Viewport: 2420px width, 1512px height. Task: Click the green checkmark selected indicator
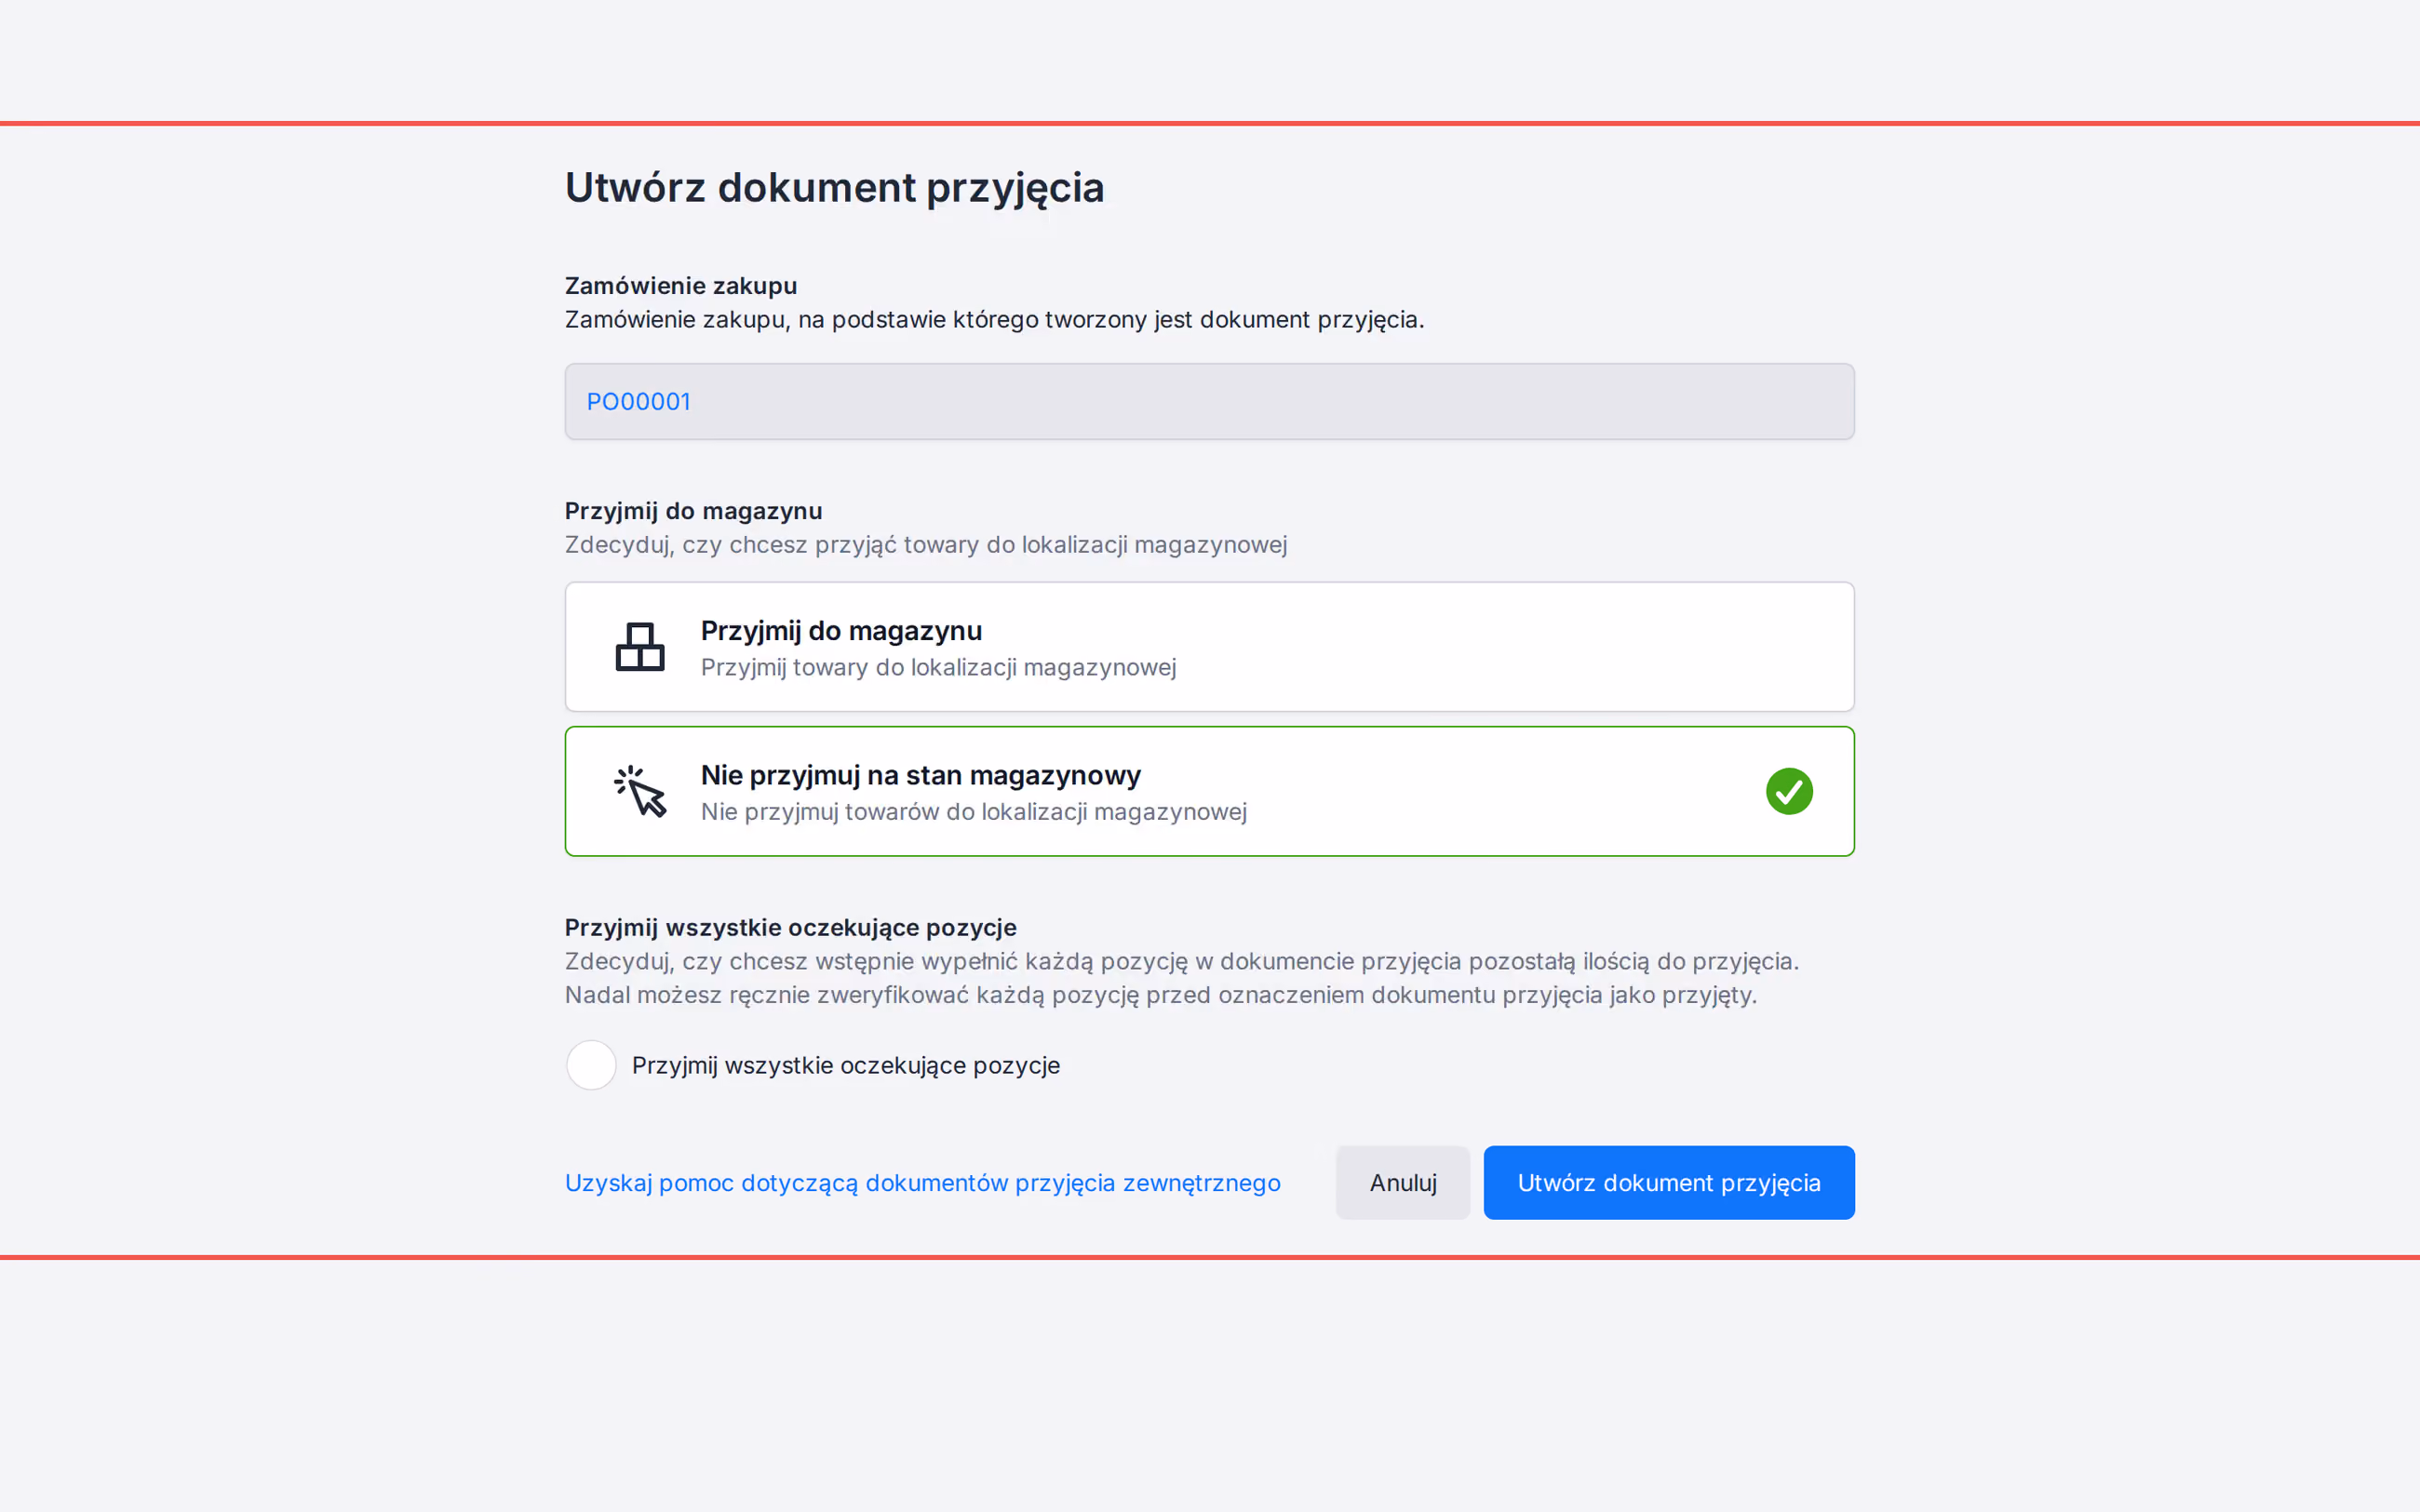[1789, 791]
